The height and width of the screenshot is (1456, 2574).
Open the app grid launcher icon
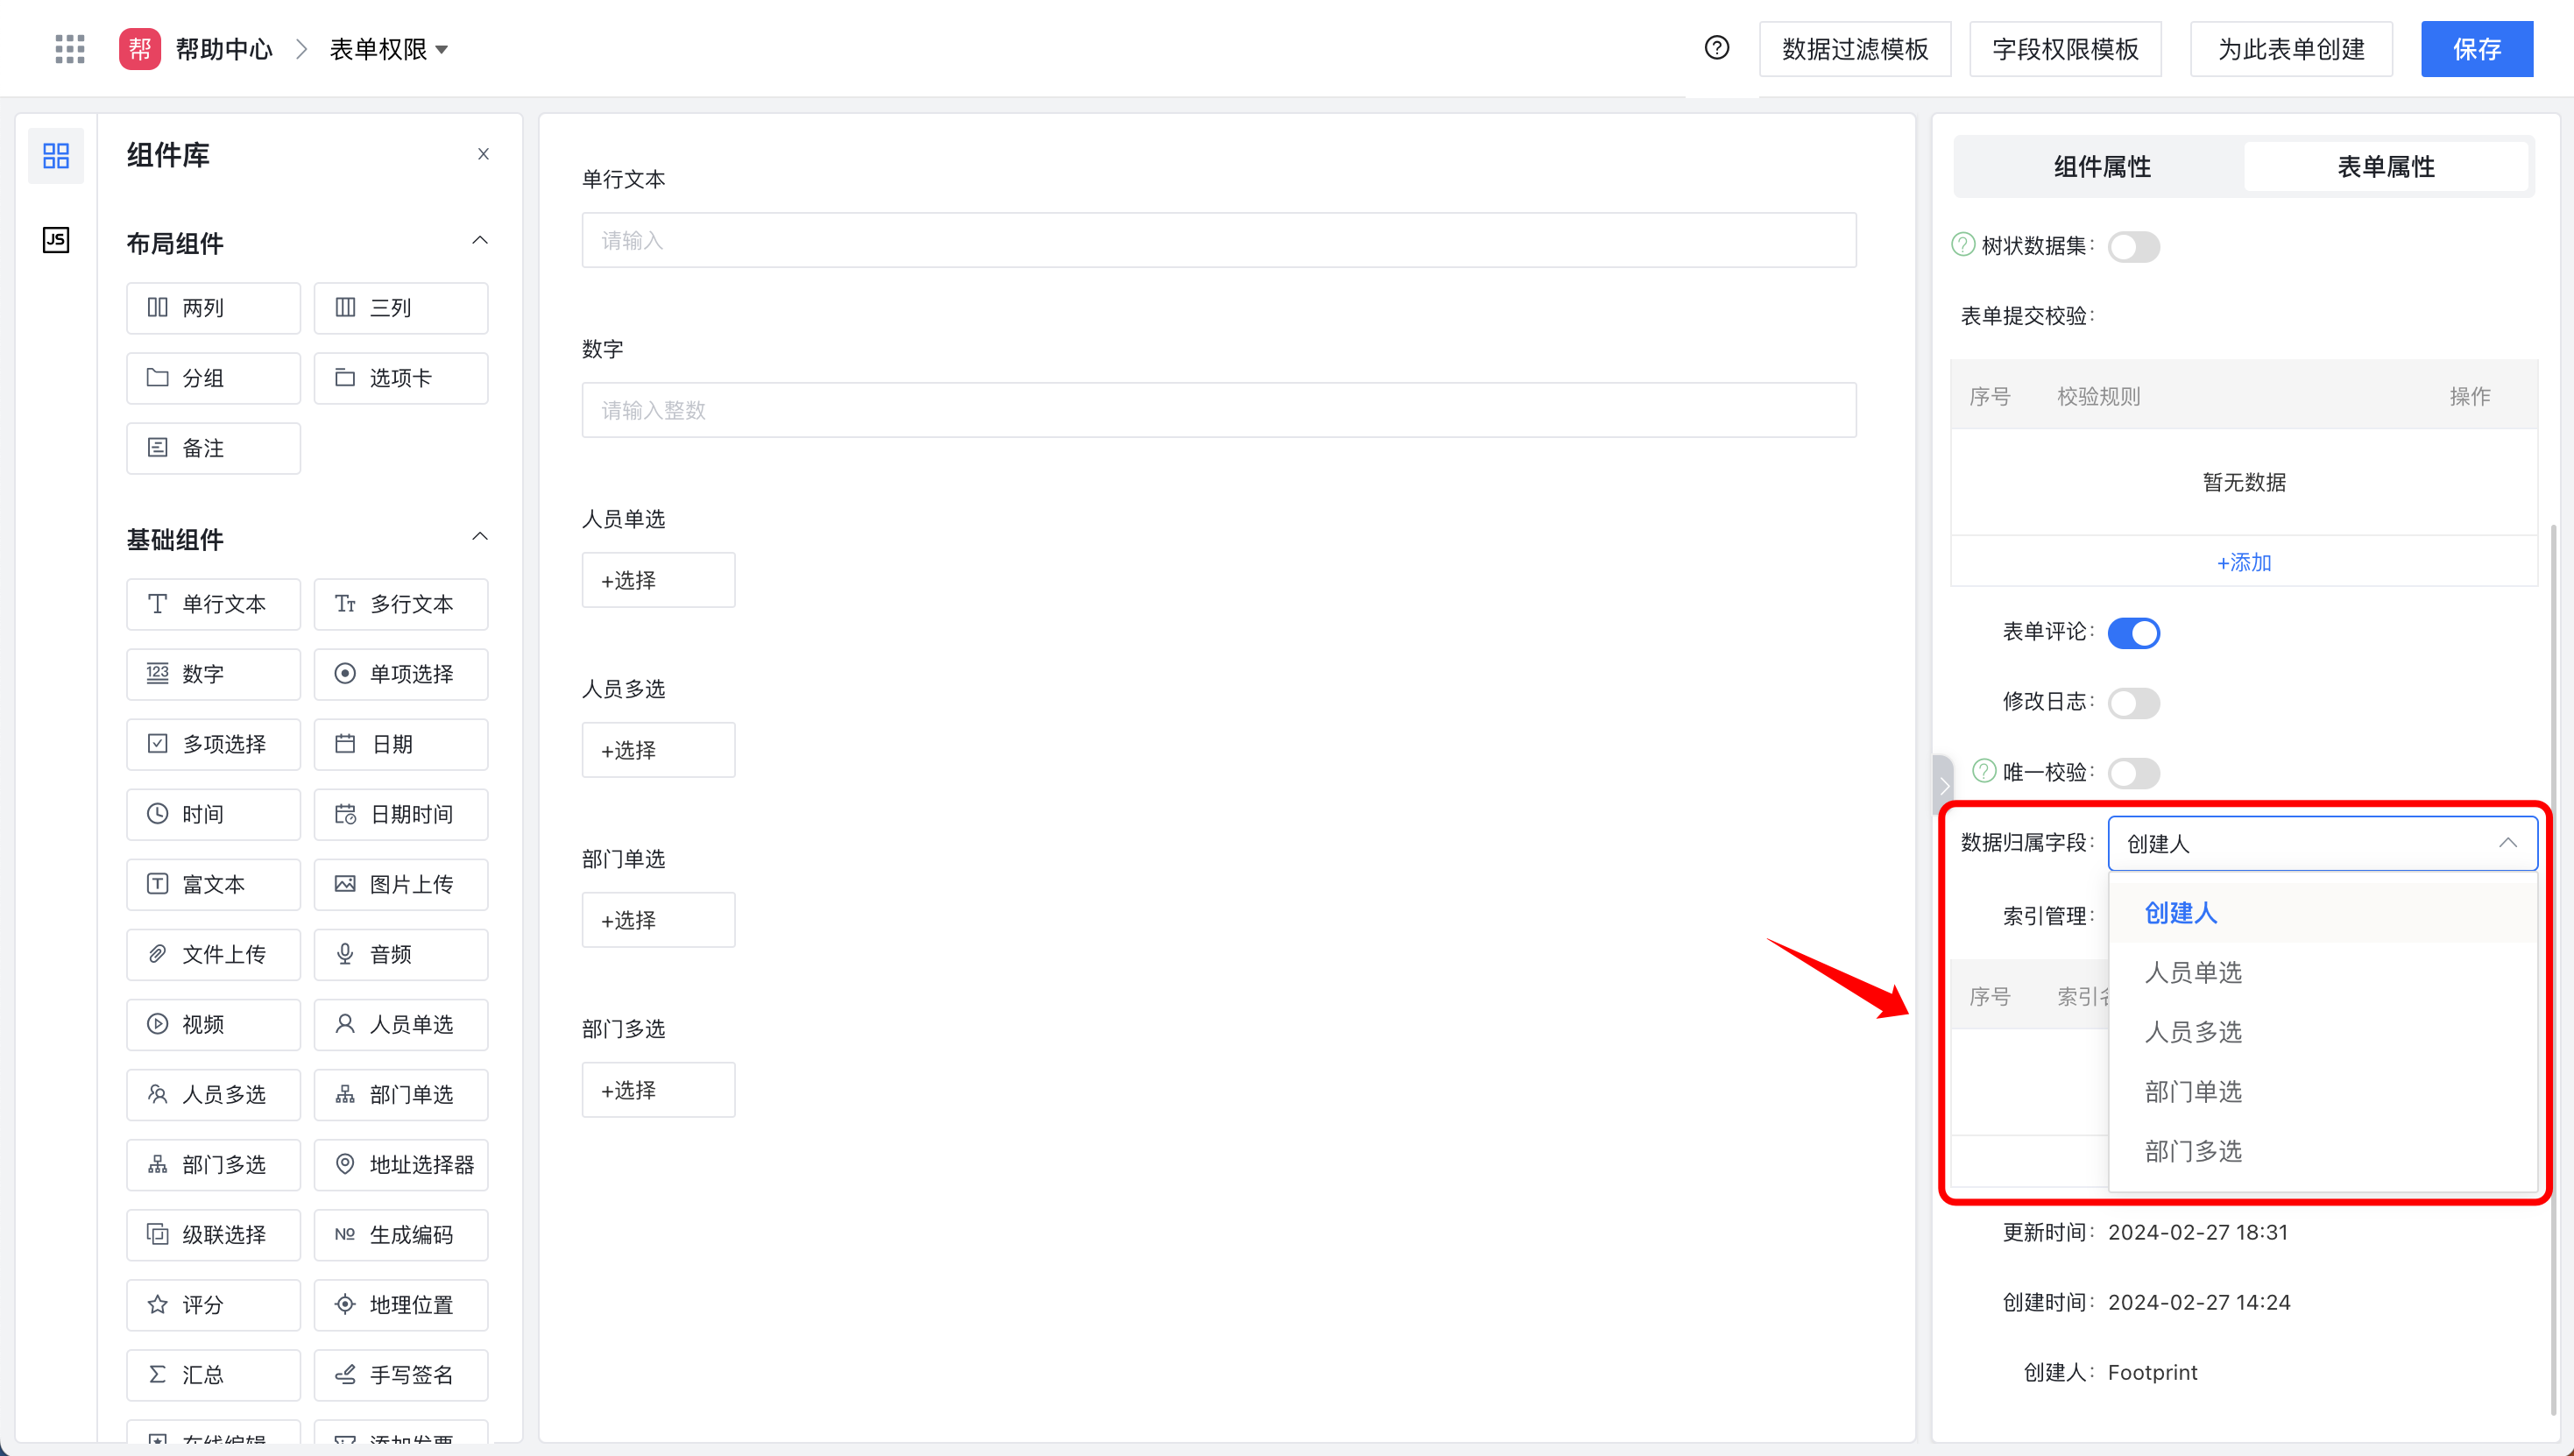pyautogui.click(x=69, y=48)
